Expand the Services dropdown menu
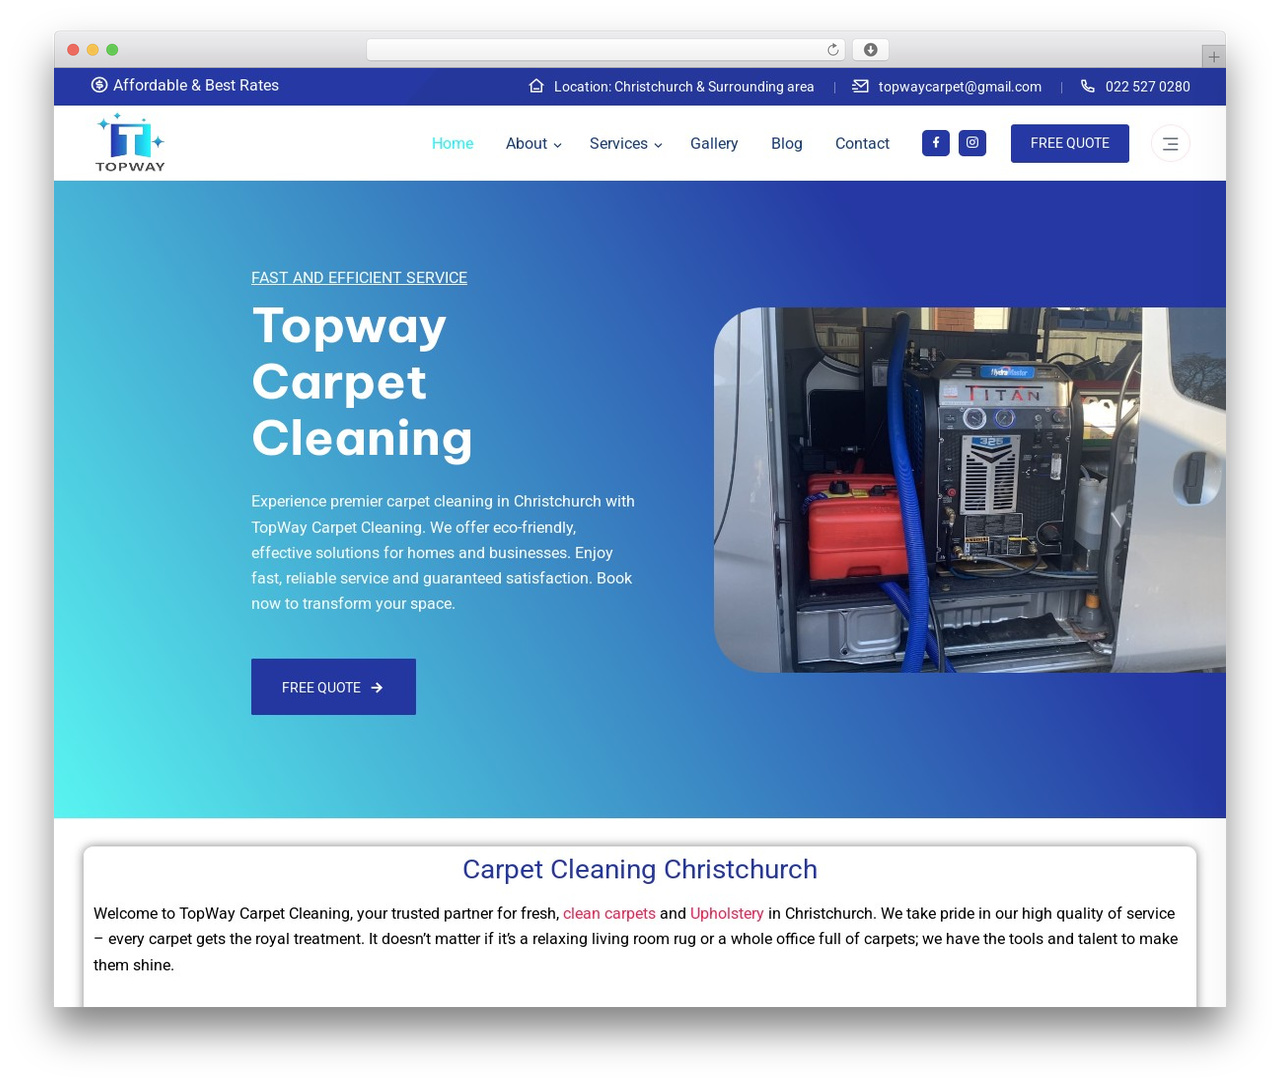Image resolution: width=1280 pixels, height=1084 pixels. 626,144
